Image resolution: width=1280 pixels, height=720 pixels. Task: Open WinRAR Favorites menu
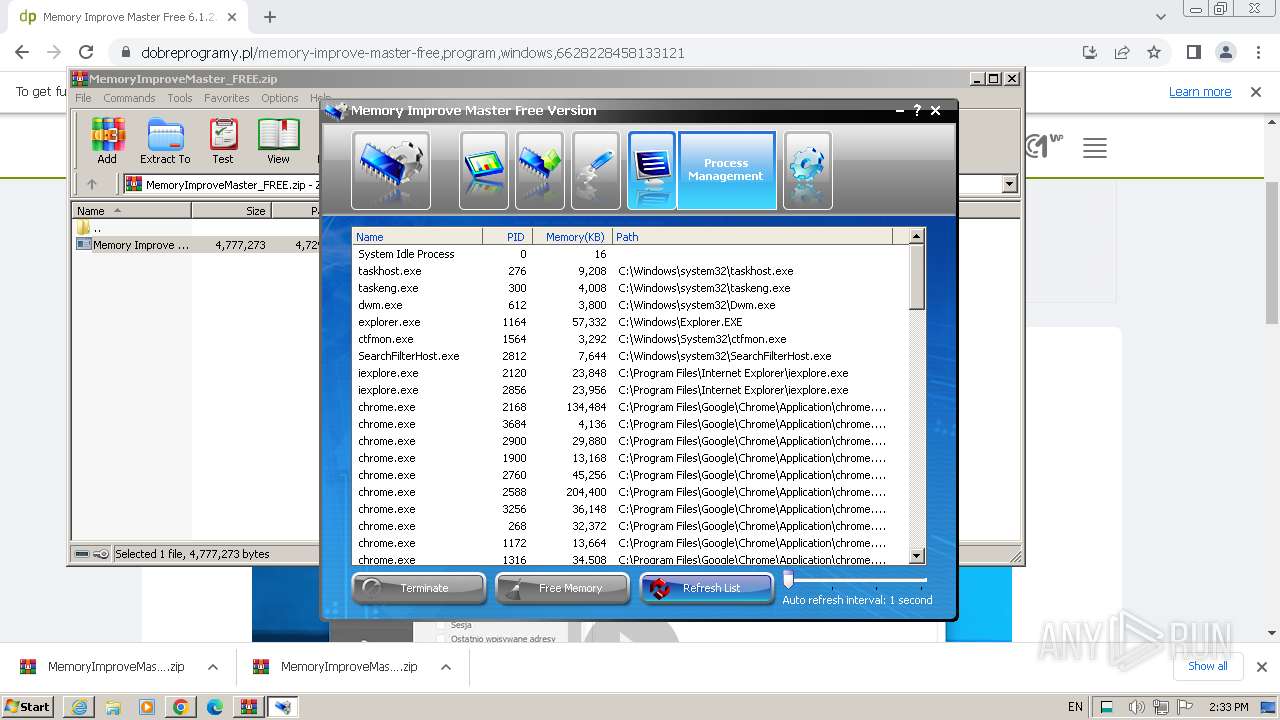pos(227,98)
